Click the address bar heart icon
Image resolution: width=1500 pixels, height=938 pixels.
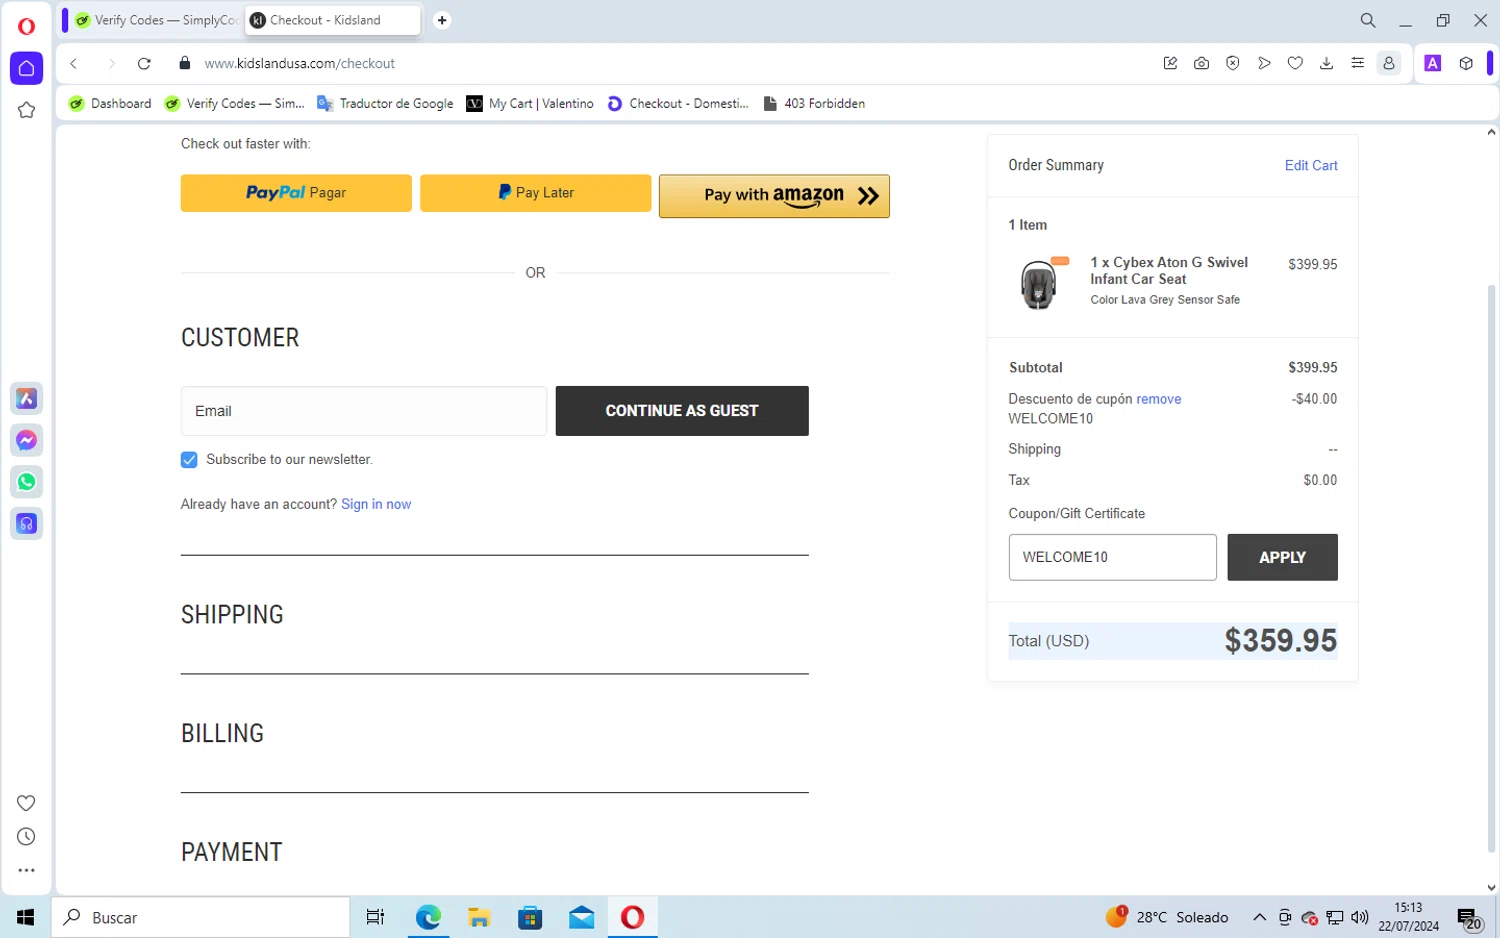1295,63
